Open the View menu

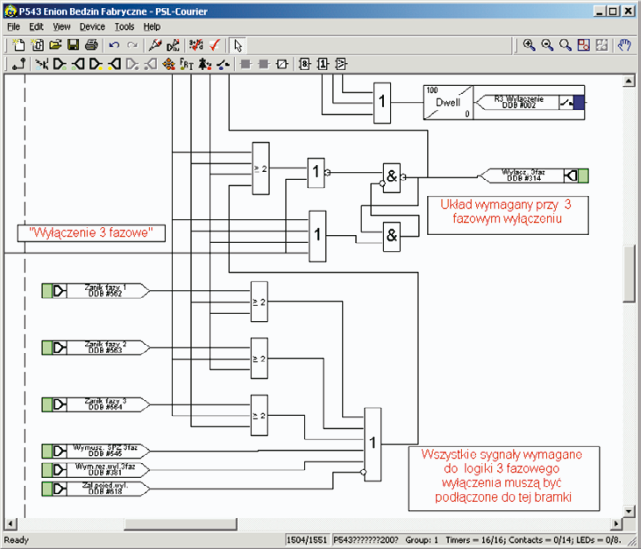[x=61, y=27]
